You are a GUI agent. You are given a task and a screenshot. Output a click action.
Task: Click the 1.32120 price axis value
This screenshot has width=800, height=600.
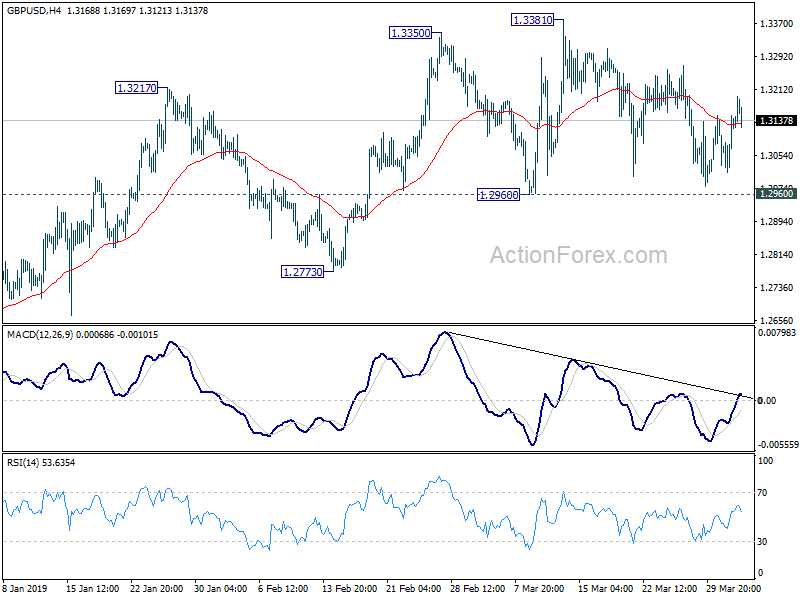(x=777, y=90)
